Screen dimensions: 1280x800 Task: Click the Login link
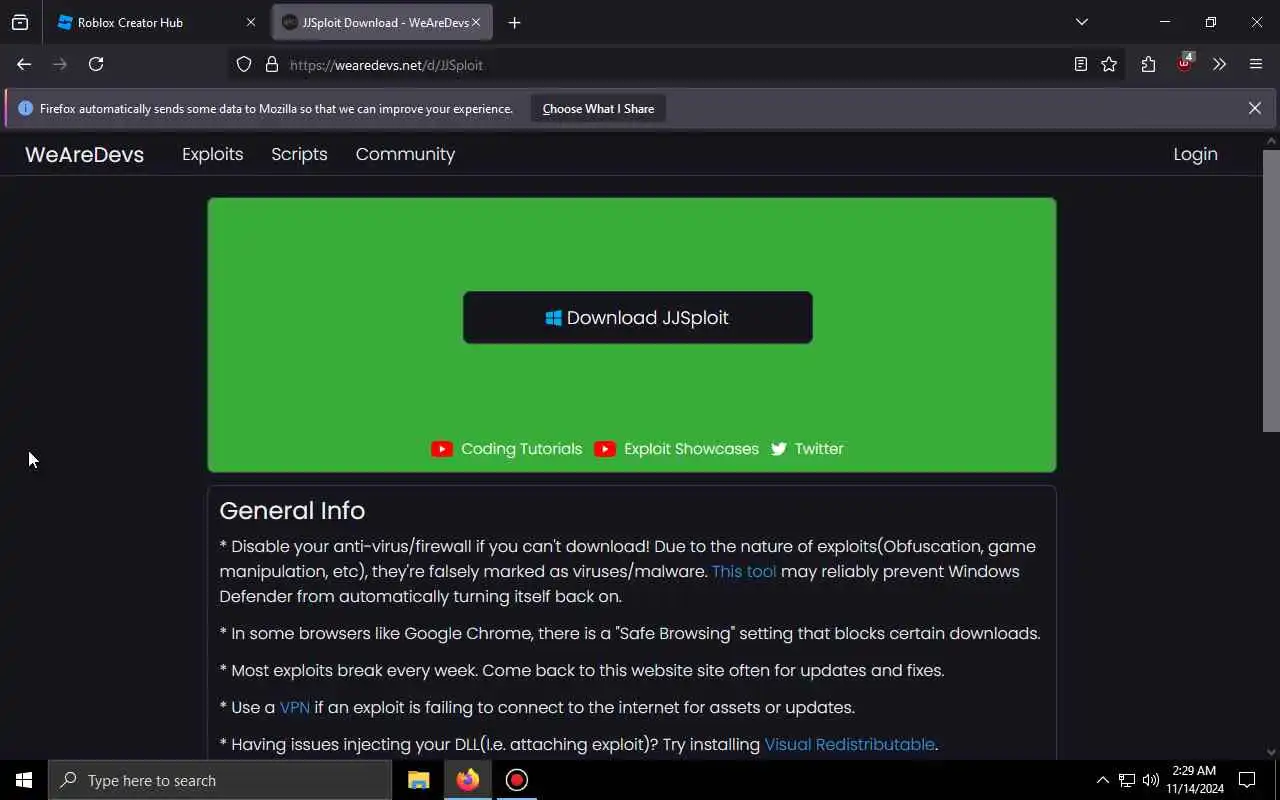1195,154
